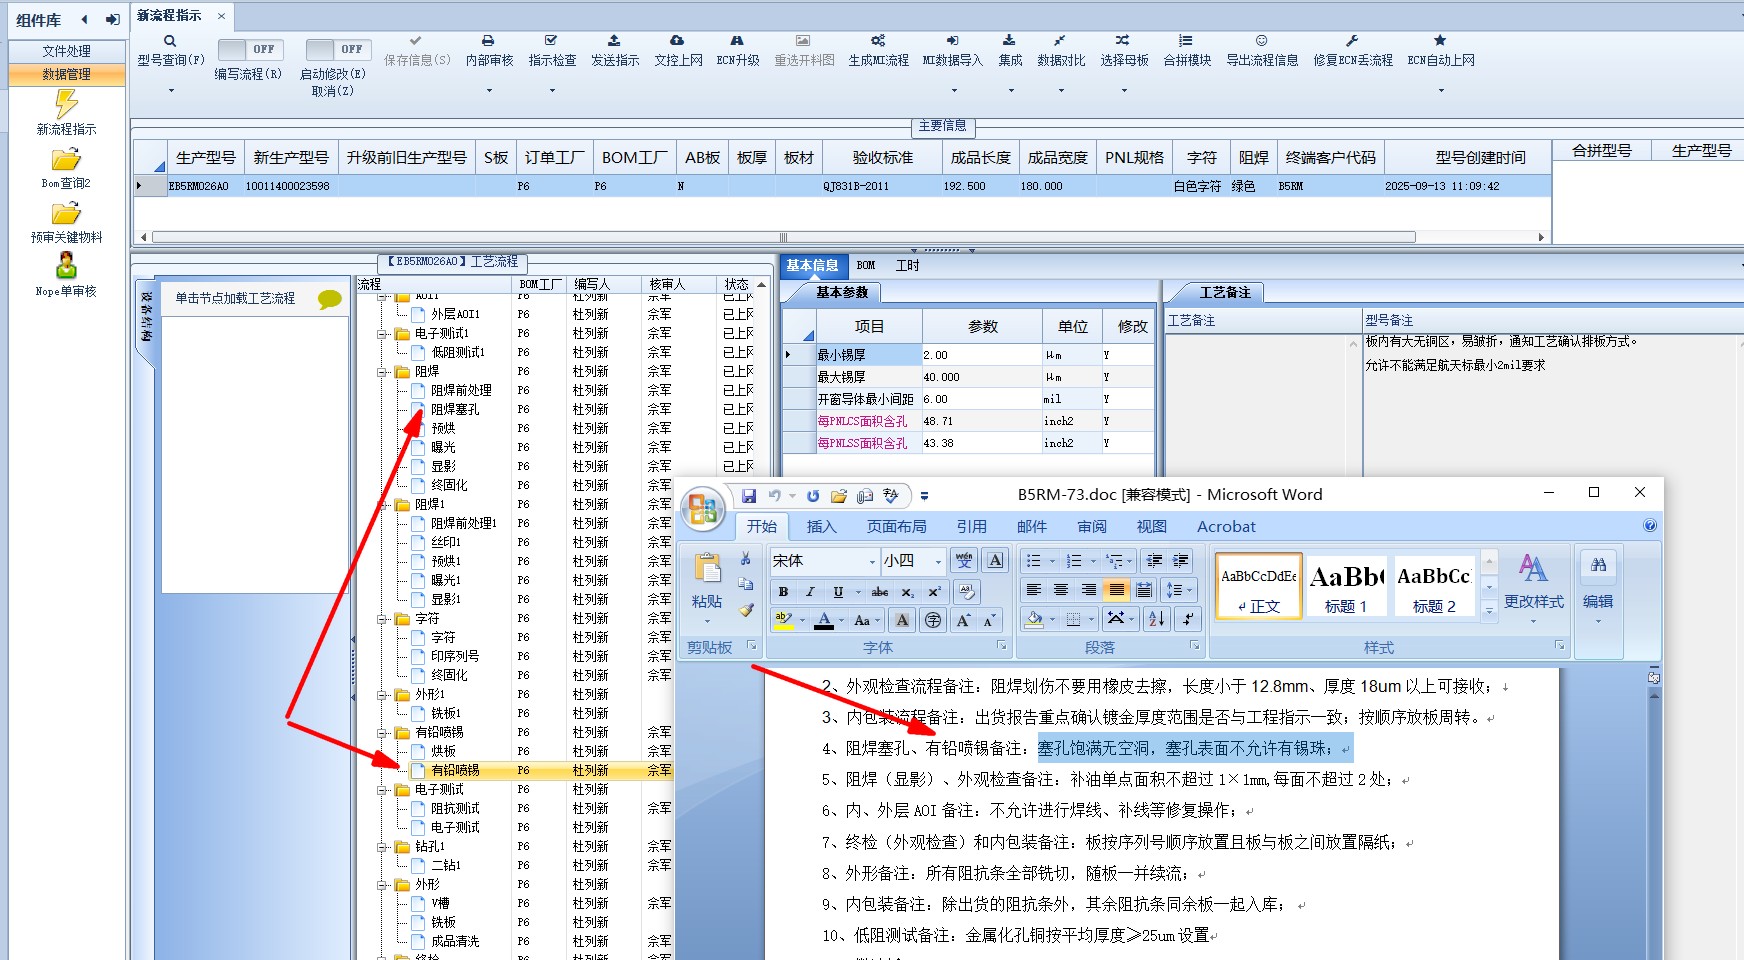The height and width of the screenshot is (960, 1744).
Task: Toggle subscript in Word ribbon
Action: tap(907, 591)
